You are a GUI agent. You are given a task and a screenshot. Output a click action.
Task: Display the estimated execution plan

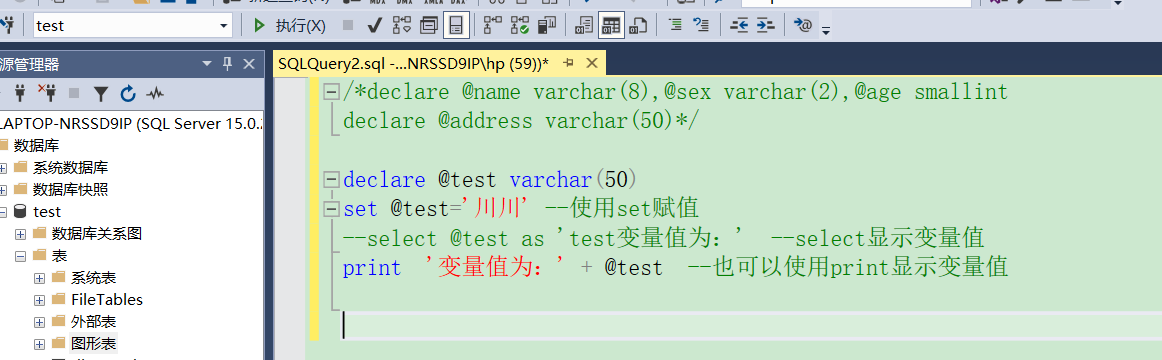click(x=402, y=26)
